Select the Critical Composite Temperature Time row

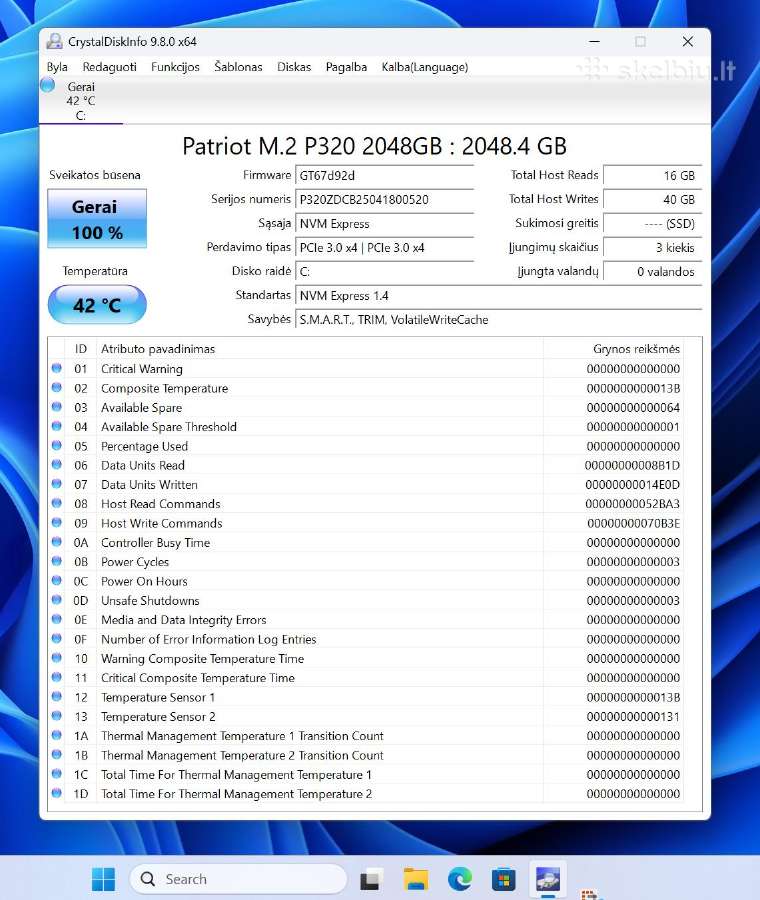click(366, 678)
